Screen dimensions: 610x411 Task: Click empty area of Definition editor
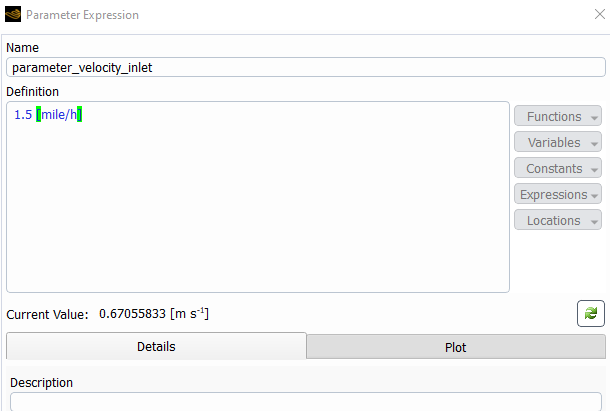[x=258, y=206]
